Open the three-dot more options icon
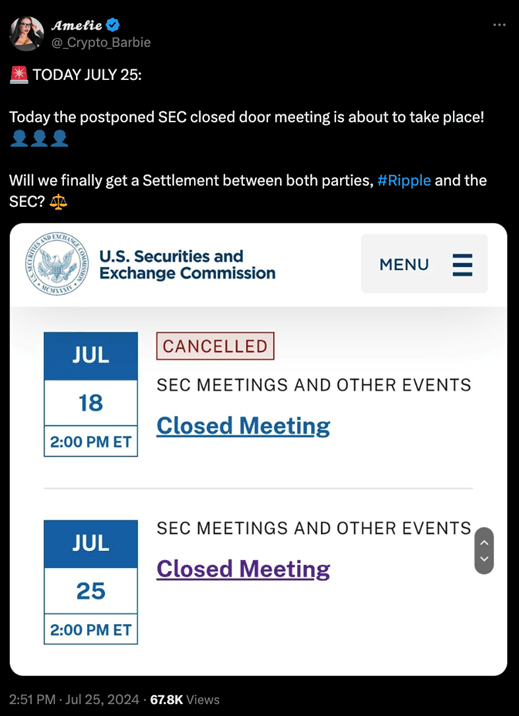The image size is (519, 716). click(x=499, y=25)
